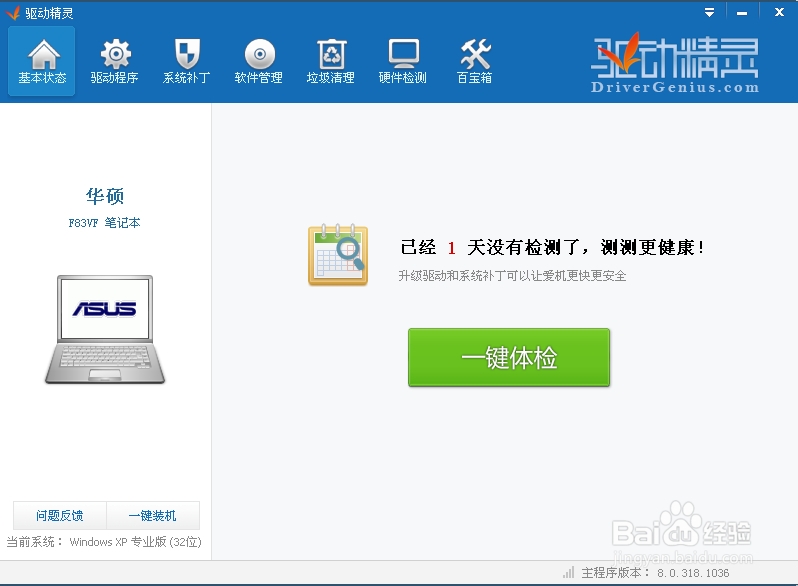Click the signal bars status icon
Viewport: 798px width, 586px height.
click(568, 573)
